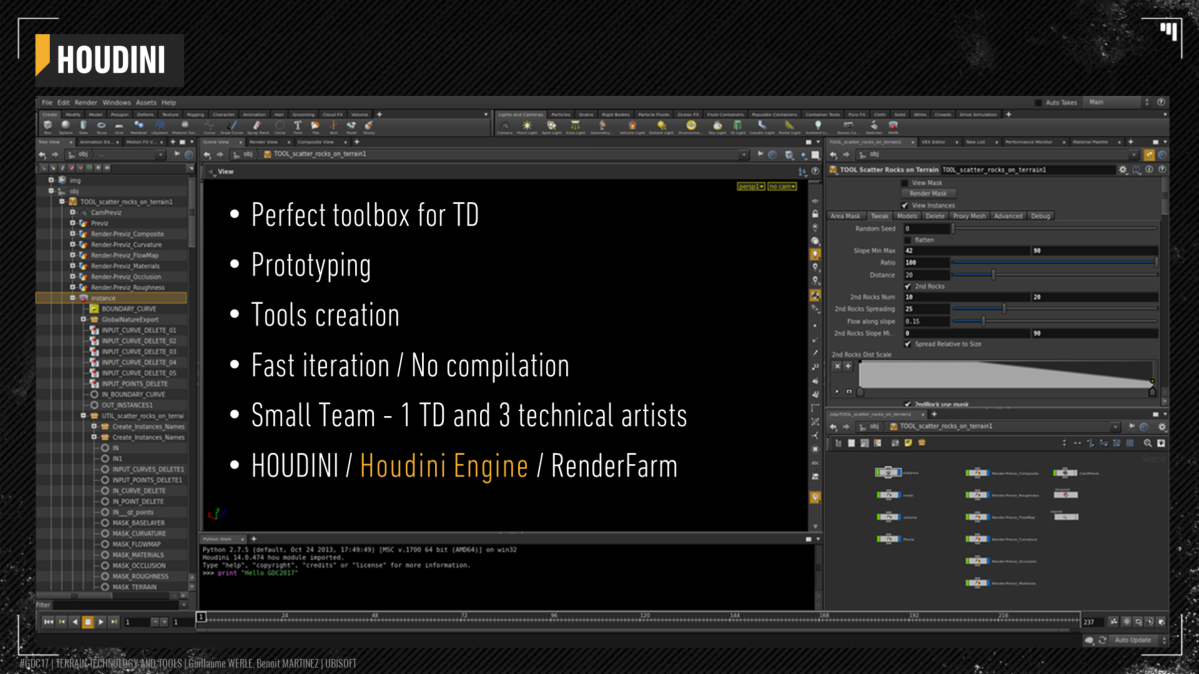
Task: Jump timeline to first frame
Action: (x=48, y=622)
